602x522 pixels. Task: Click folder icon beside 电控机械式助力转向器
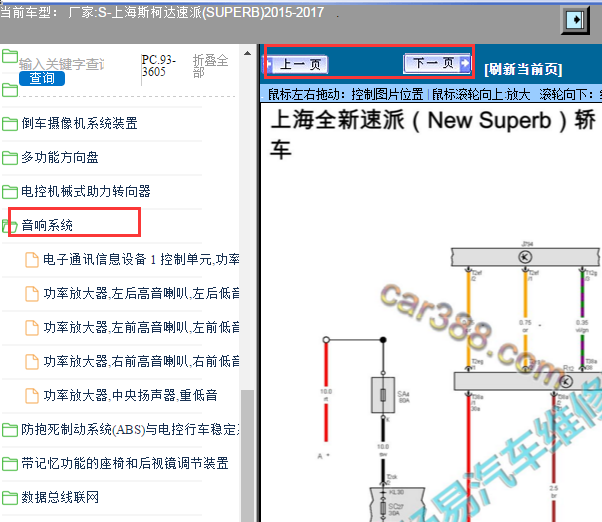[x=10, y=192]
